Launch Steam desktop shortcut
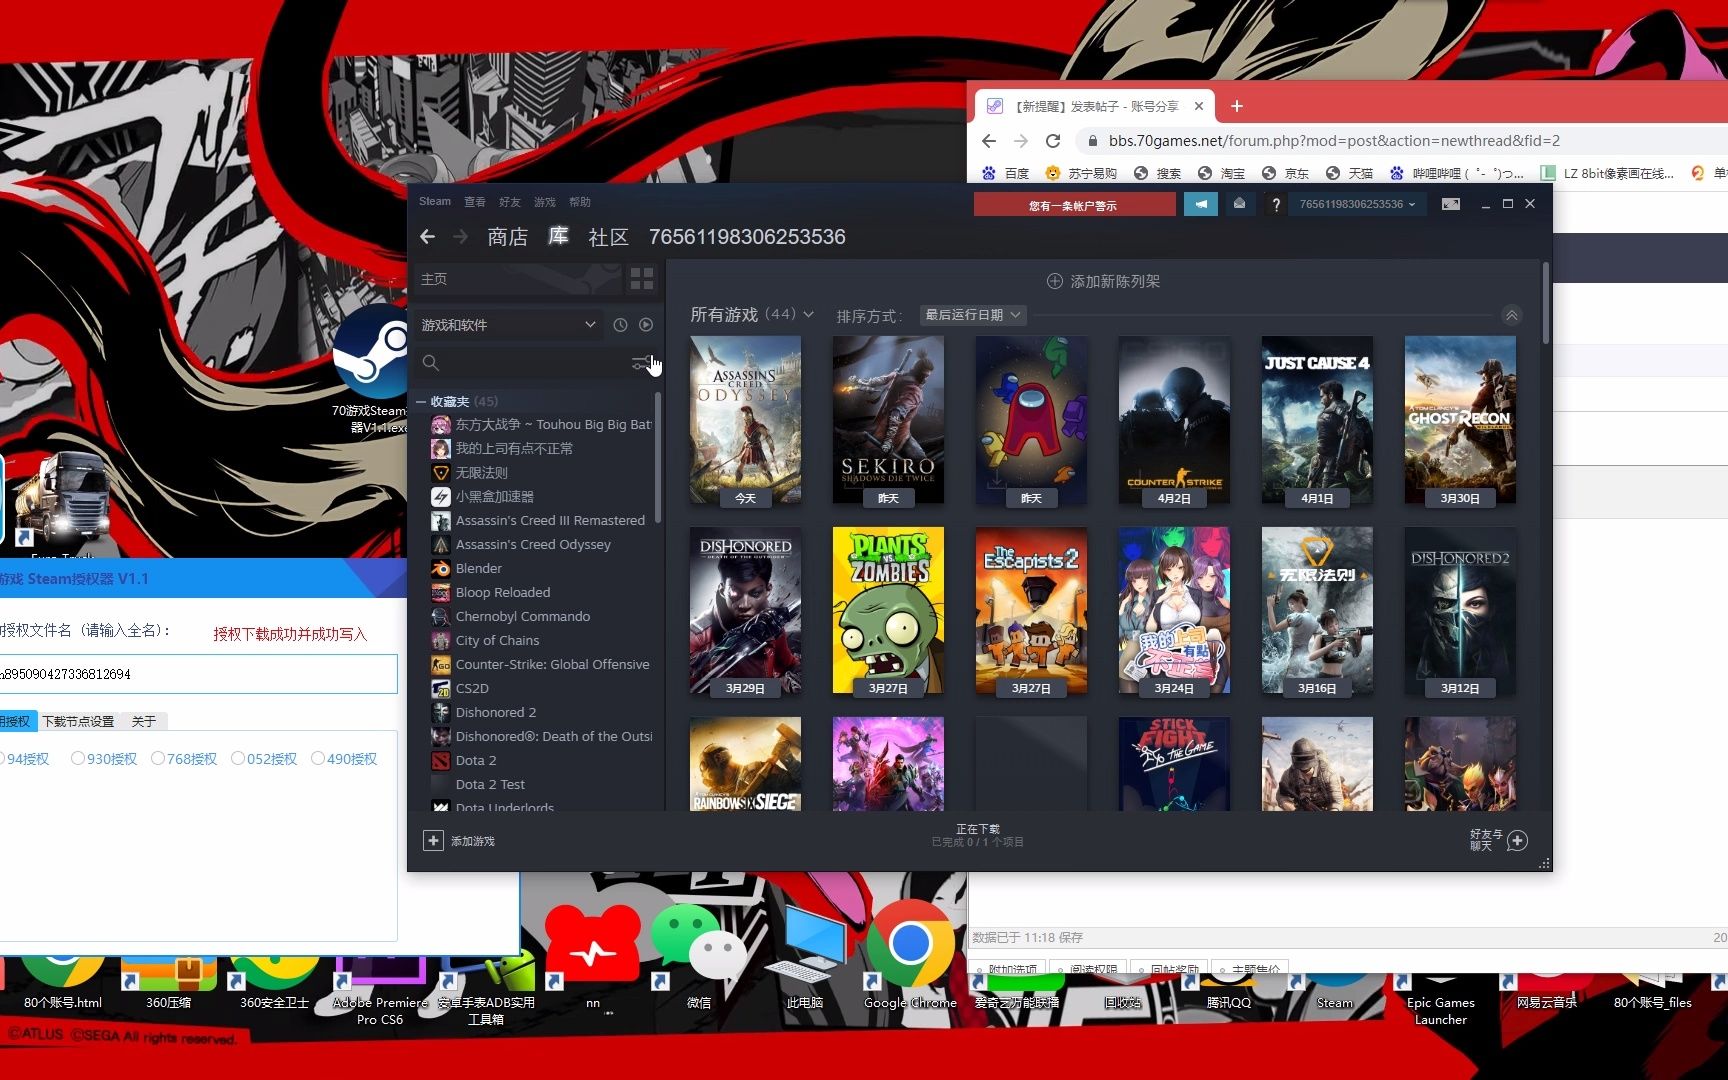This screenshot has width=1728, height=1080. [x=1334, y=990]
